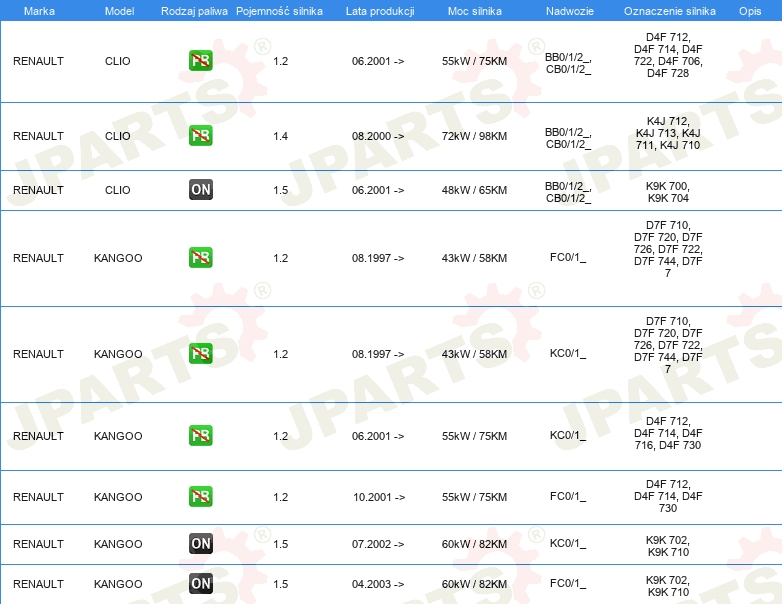Select the 48kW / 65KM power cell
Screen dimensions: 782x604
[474, 190]
